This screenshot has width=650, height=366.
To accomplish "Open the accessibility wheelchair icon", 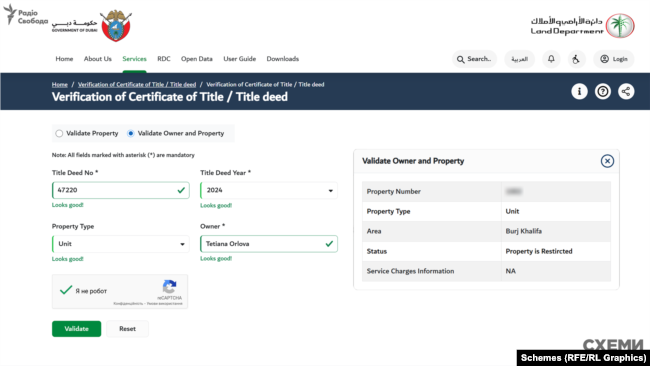I will [576, 59].
